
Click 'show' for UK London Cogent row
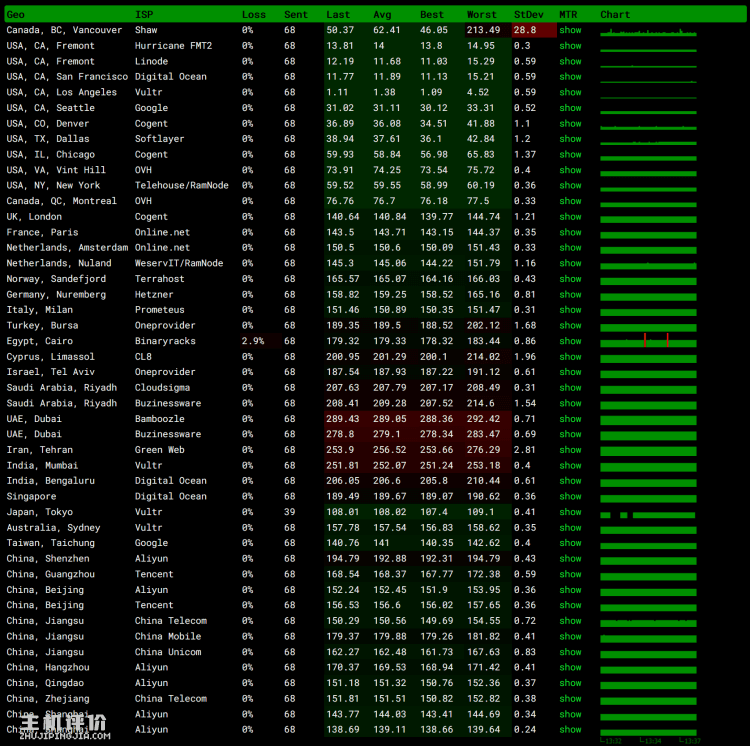pos(570,217)
